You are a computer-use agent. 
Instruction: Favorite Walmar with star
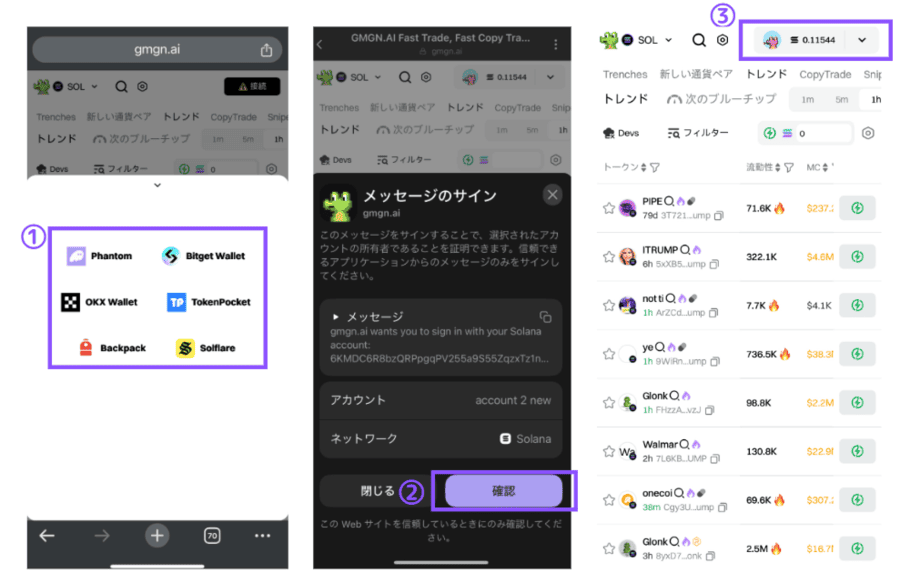608,451
